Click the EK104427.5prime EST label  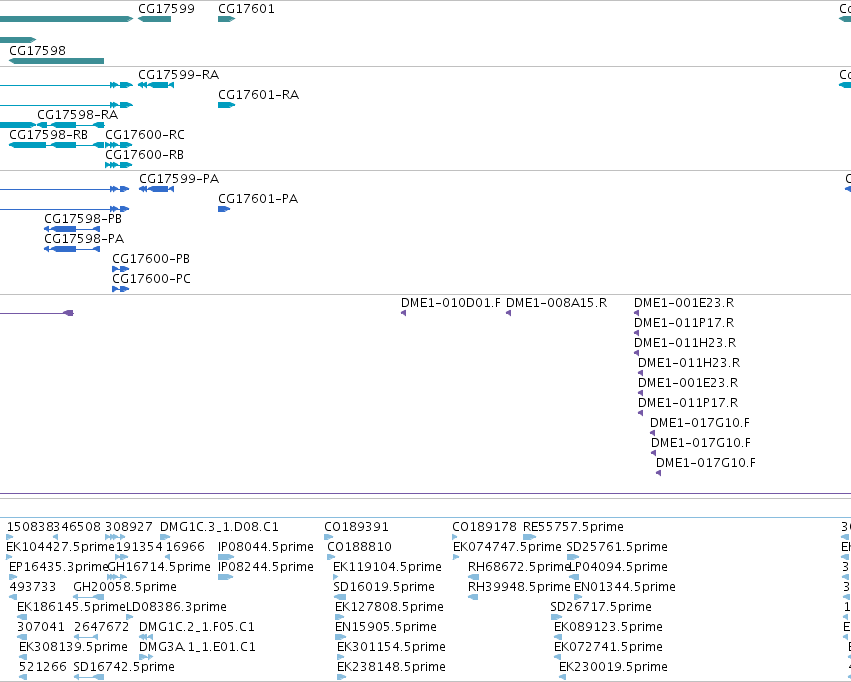click(x=60, y=547)
